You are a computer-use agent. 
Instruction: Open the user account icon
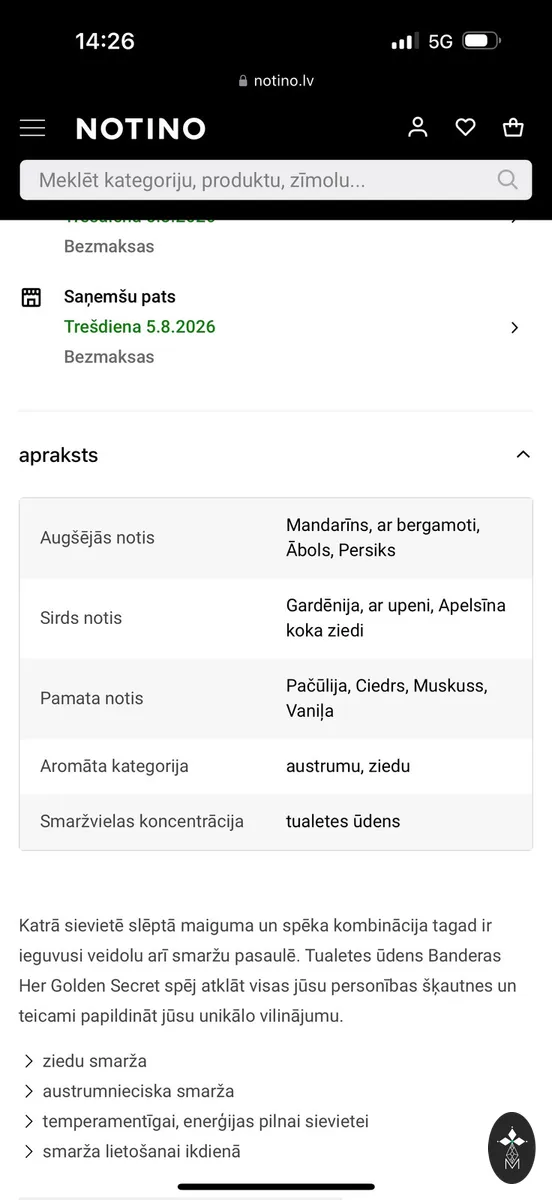[418, 127]
